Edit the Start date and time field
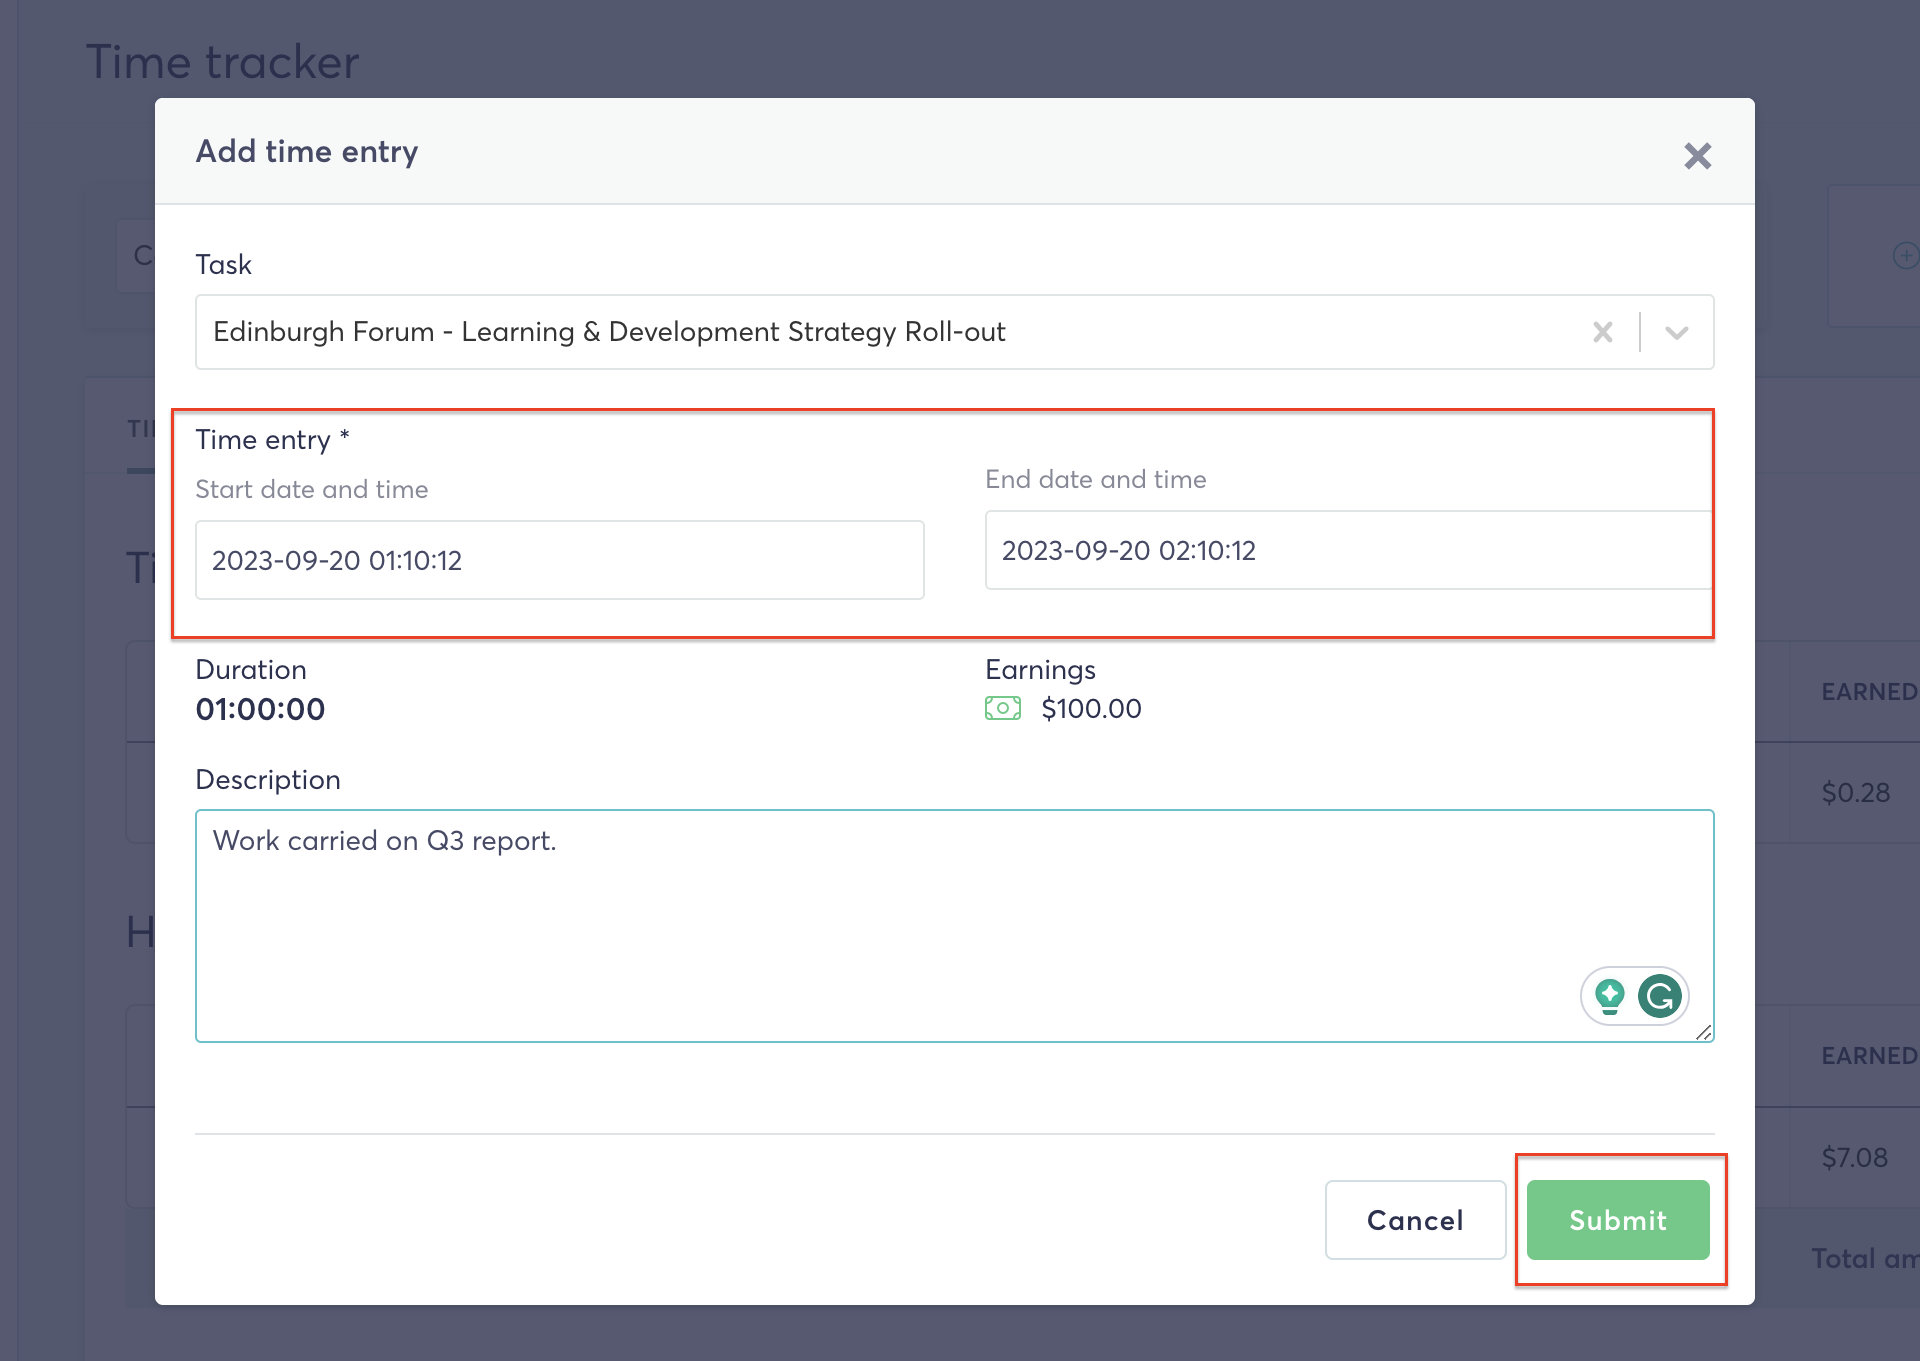This screenshot has width=1920, height=1361. pos(559,560)
